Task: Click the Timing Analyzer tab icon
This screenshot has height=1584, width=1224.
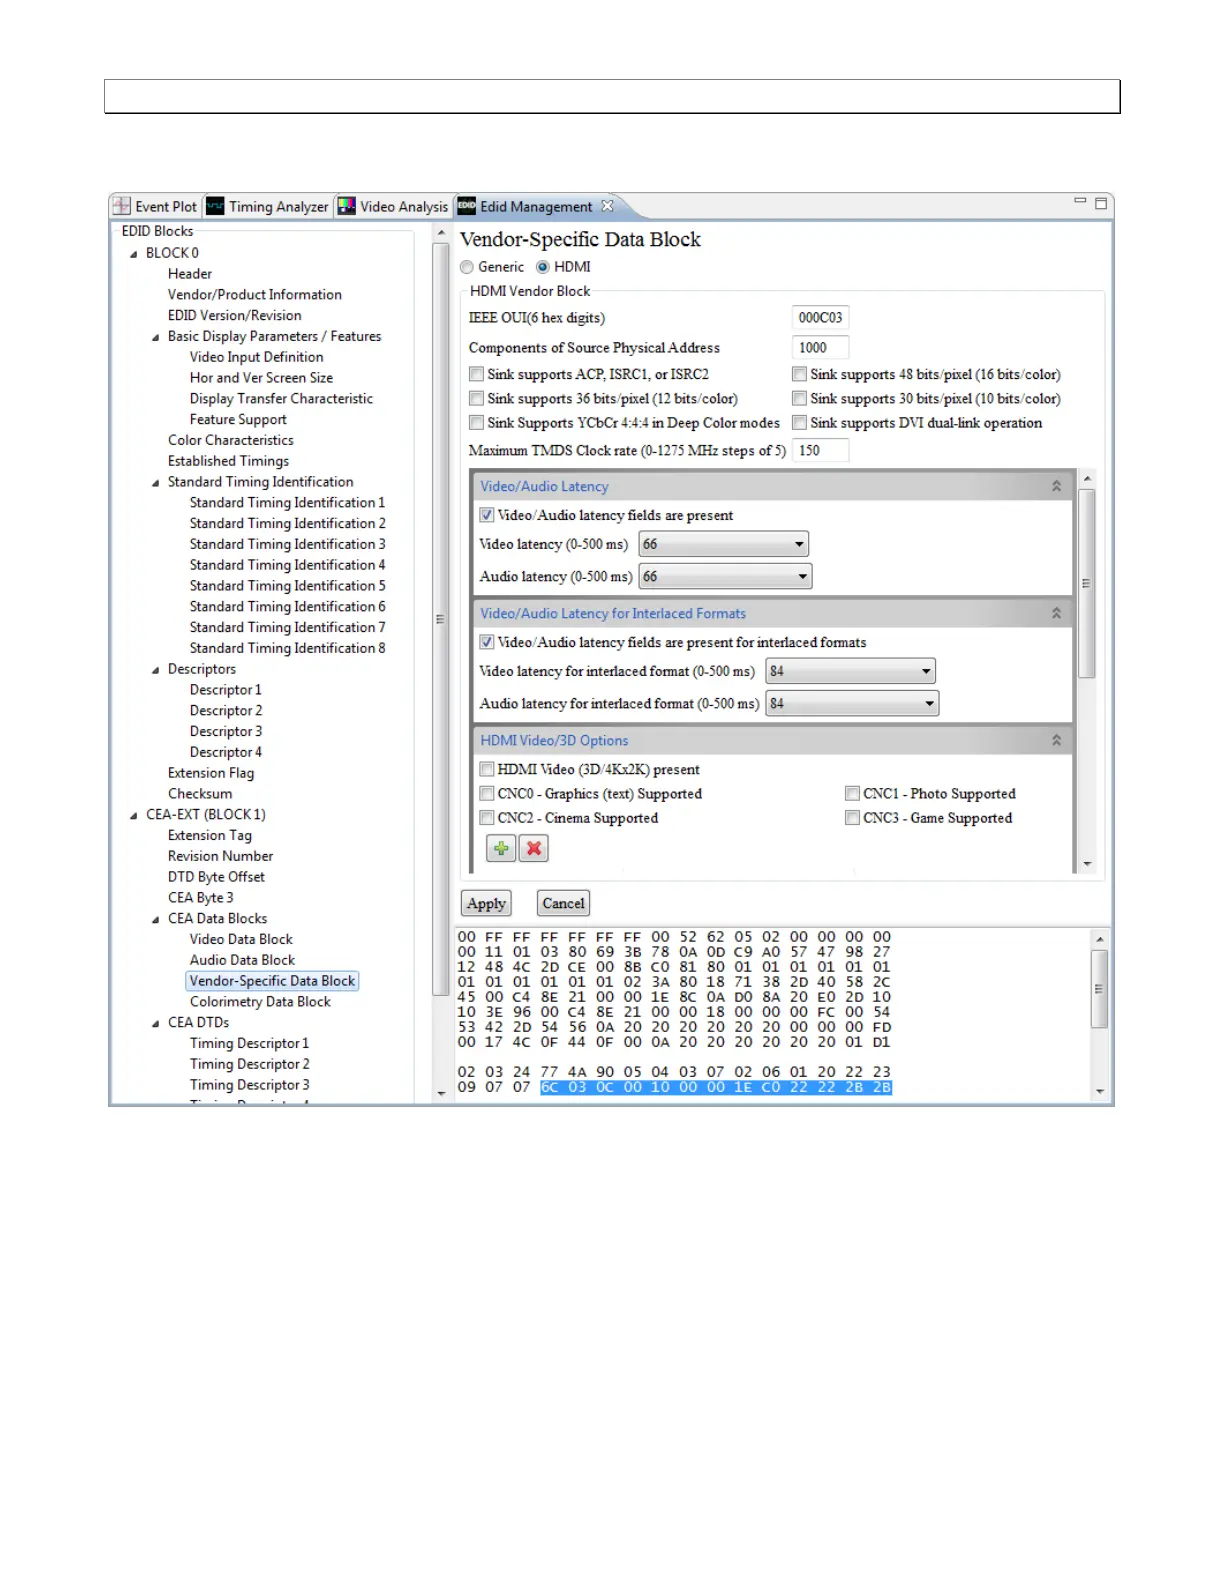Action: [215, 206]
